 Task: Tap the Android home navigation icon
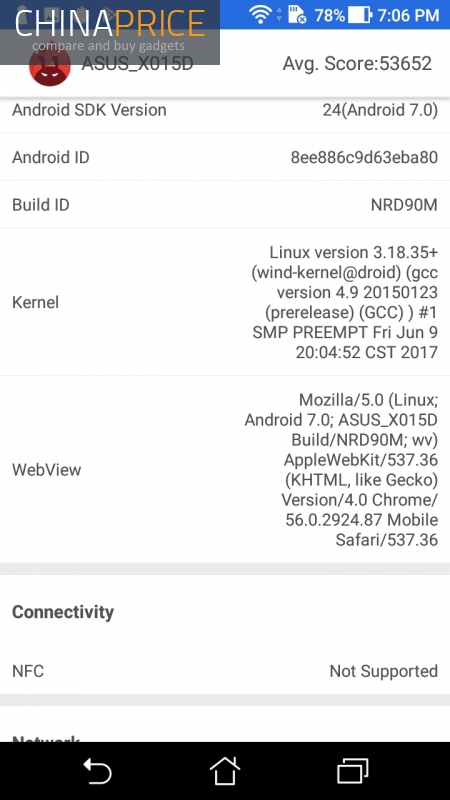pos(225,770)
